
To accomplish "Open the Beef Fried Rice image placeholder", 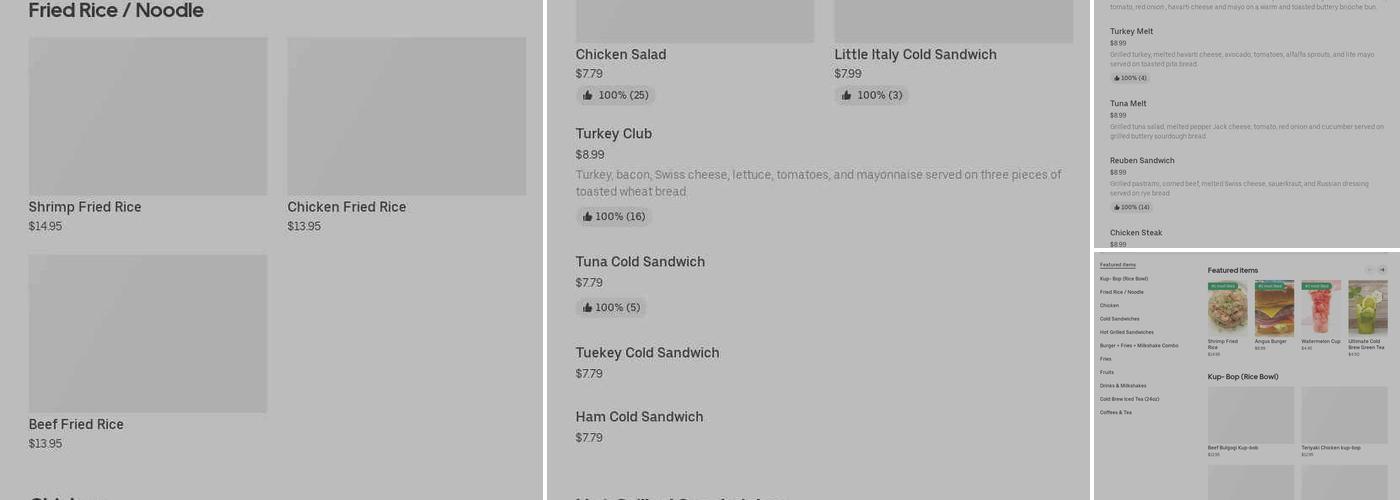I will click(x=148, y=333).
